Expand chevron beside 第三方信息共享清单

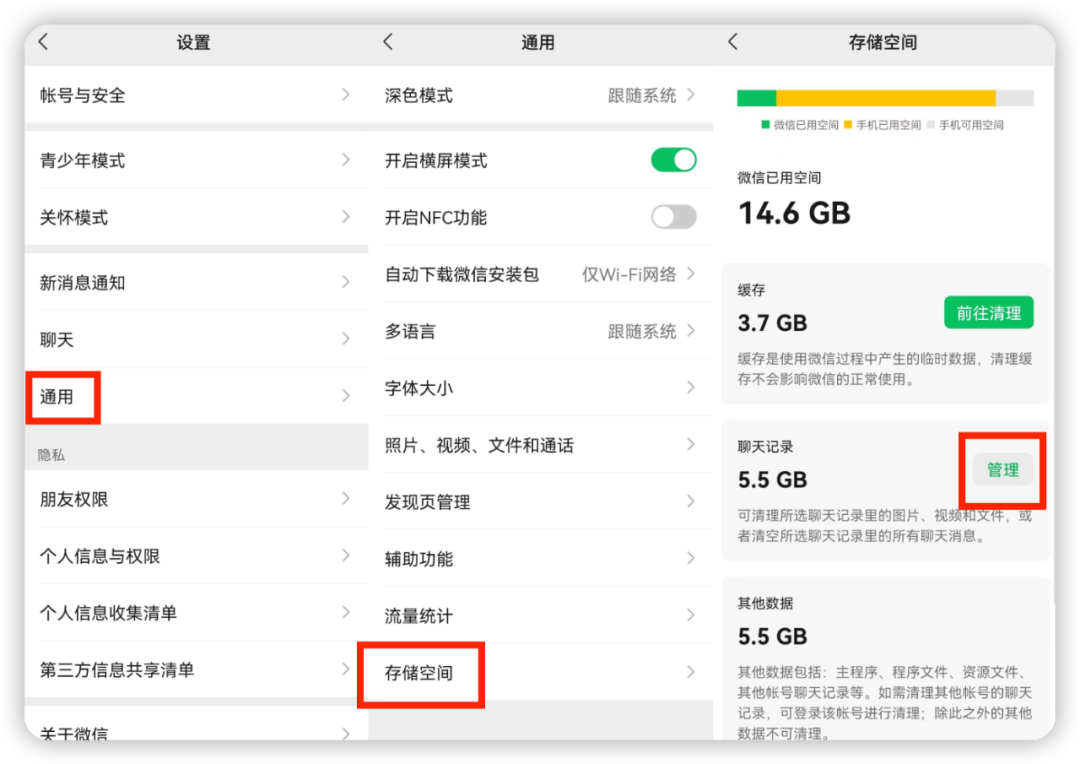point(346,669)
